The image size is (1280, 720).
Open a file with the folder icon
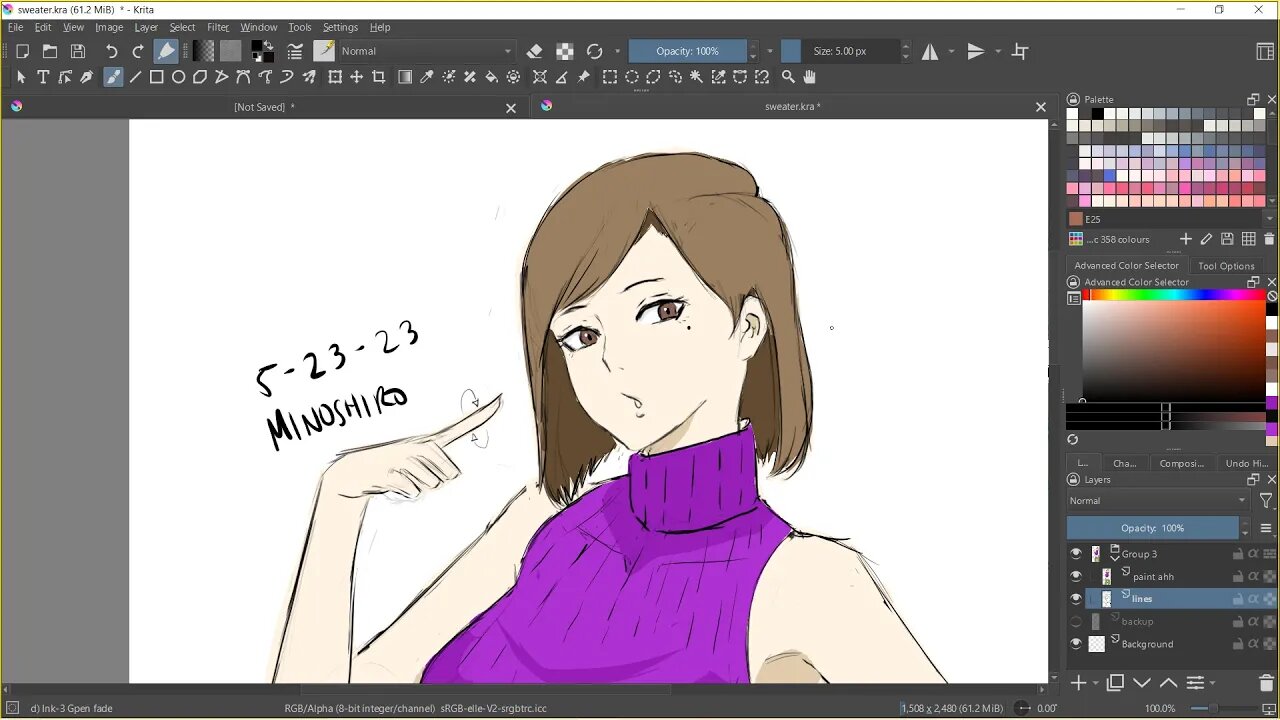[x=50, y=51]
